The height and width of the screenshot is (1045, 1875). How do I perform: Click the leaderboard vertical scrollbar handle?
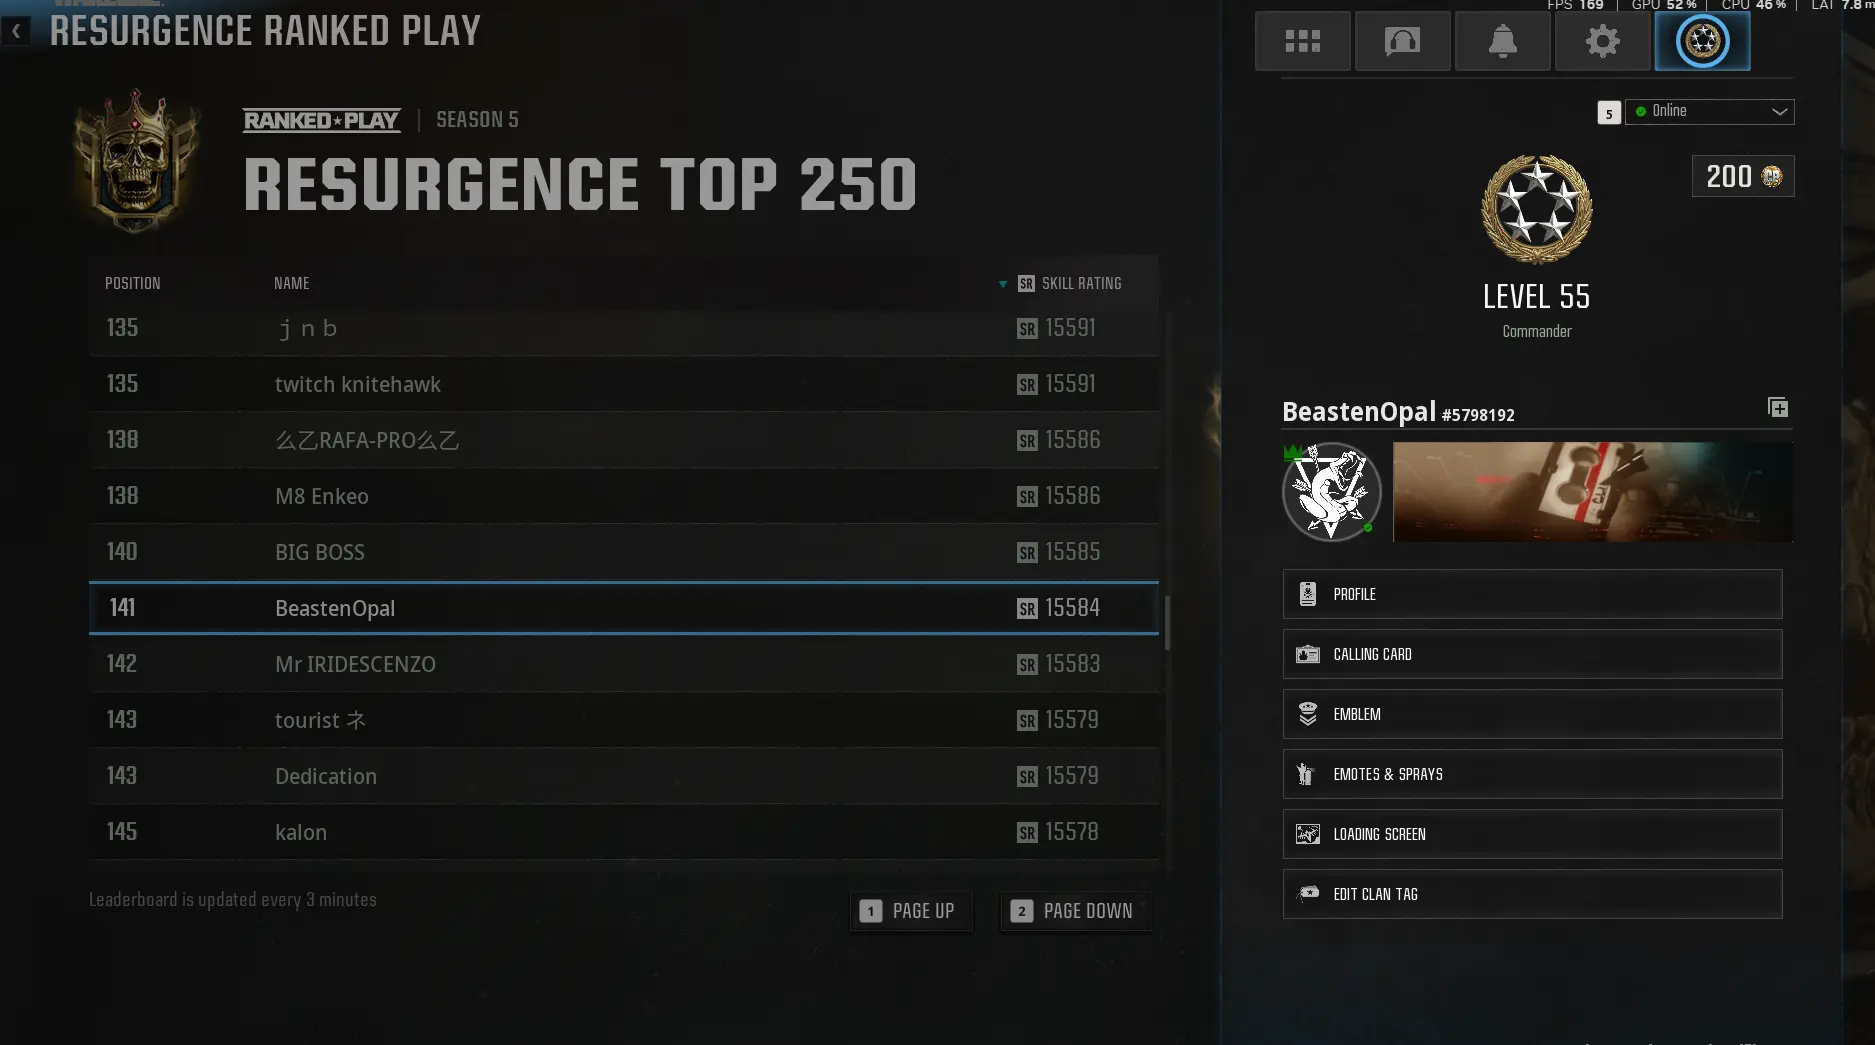[1167, 622]
